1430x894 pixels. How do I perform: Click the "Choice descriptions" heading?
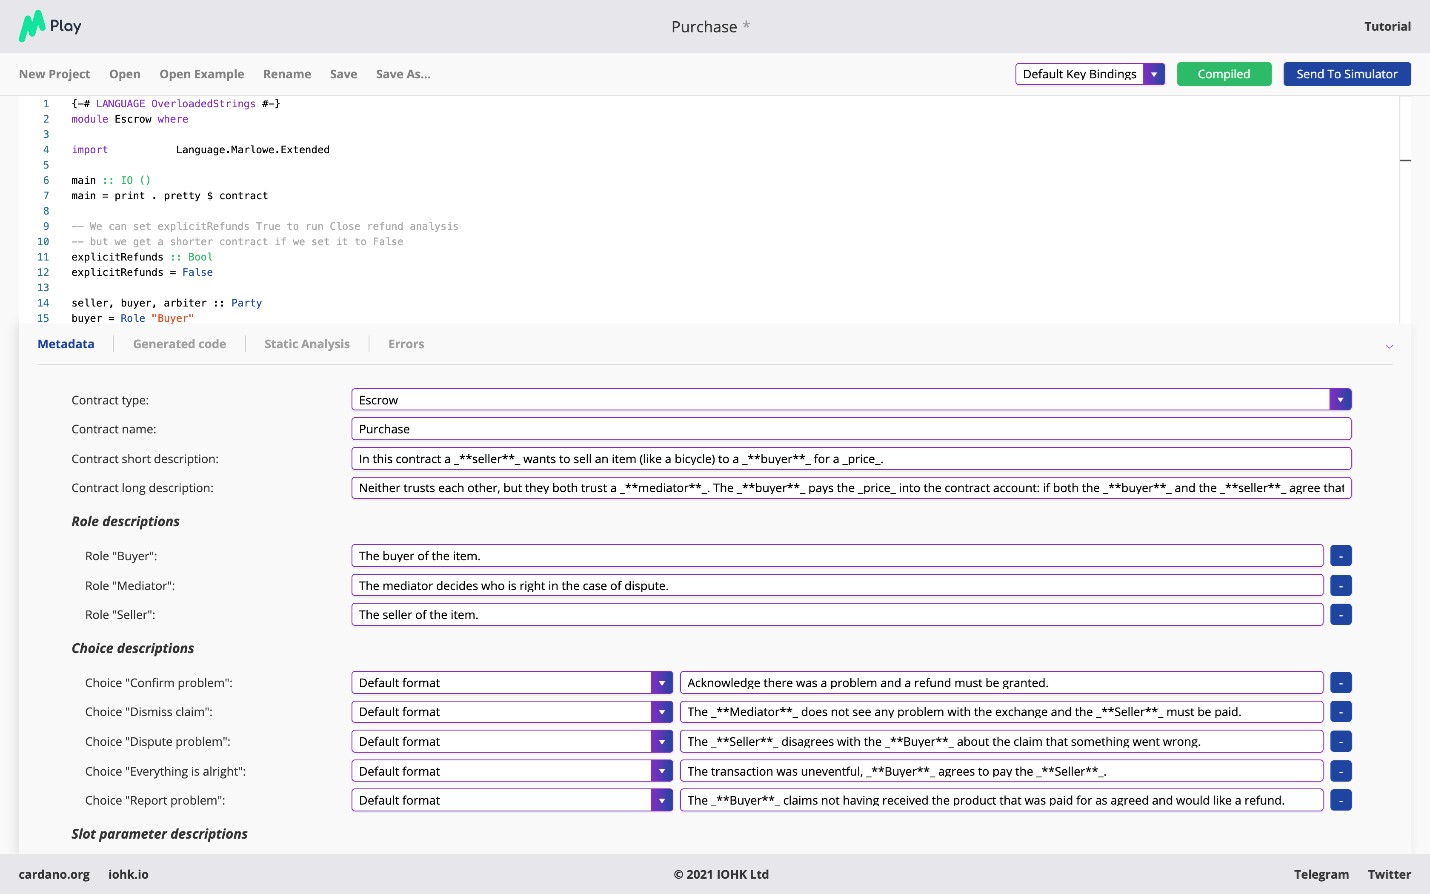133,649
